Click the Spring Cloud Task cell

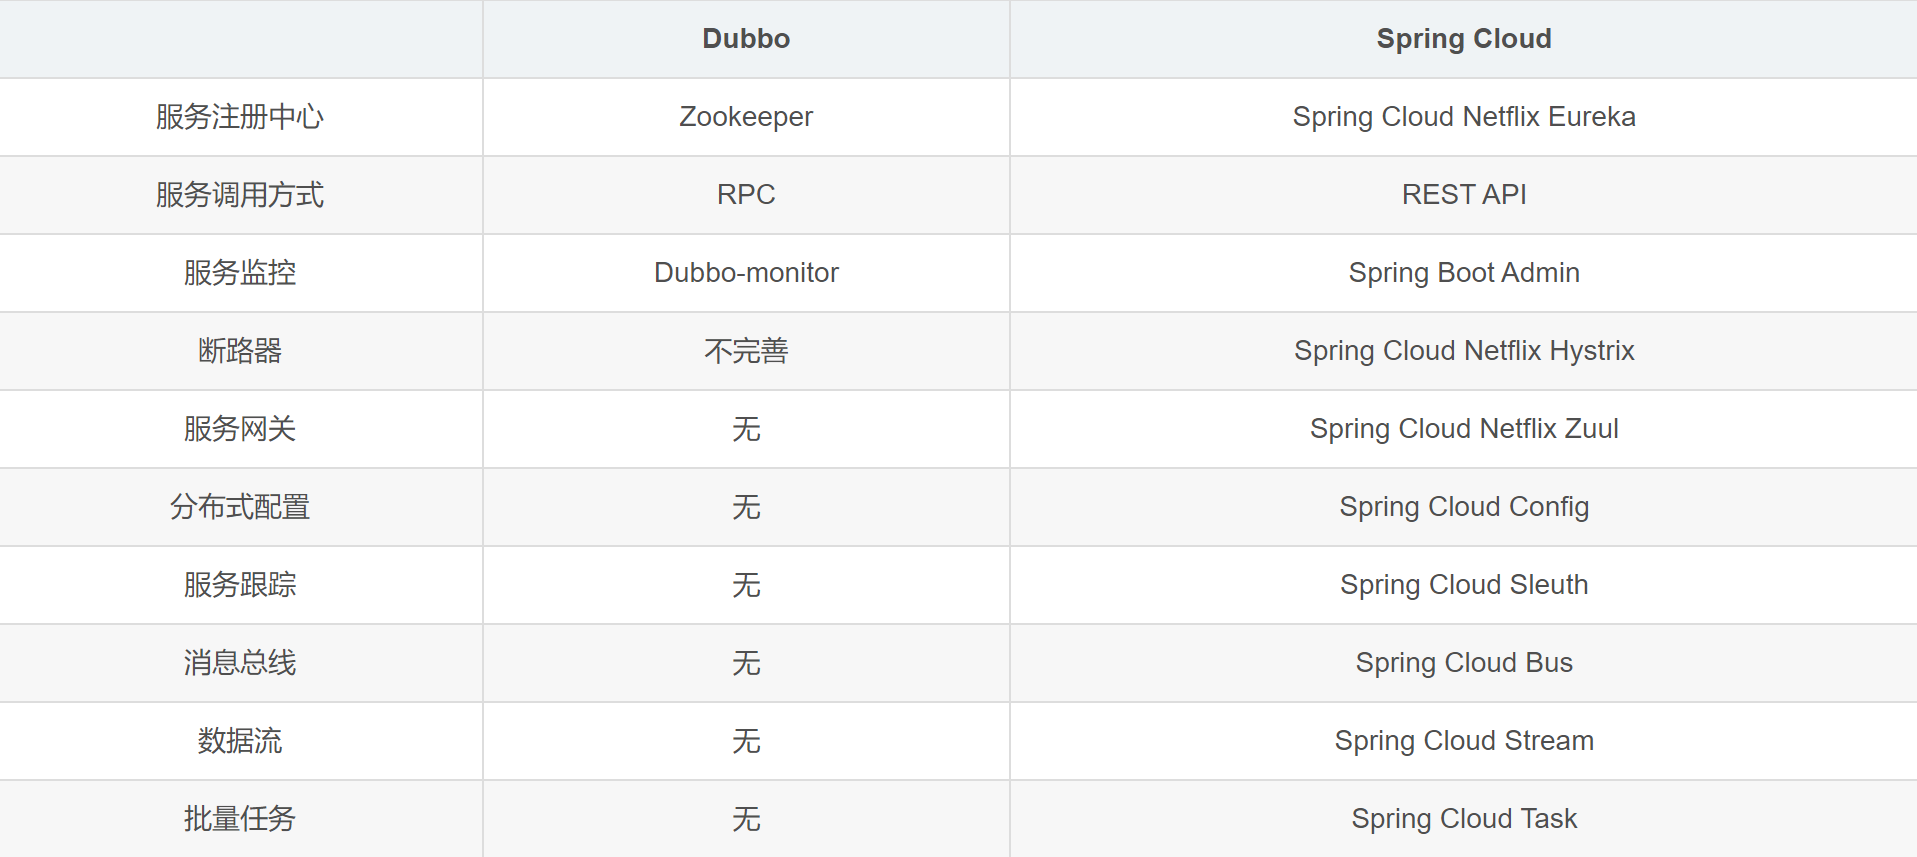[1463, 819]
